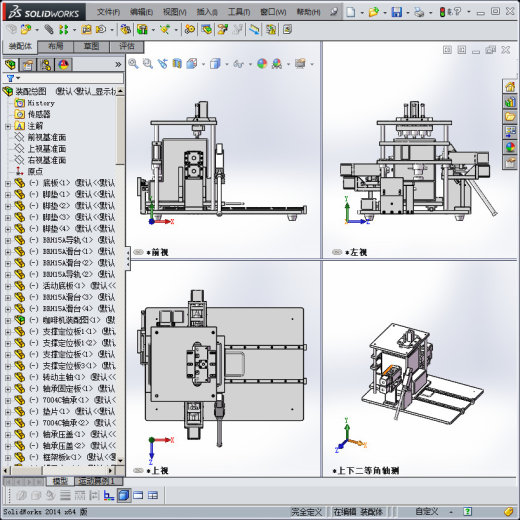The width and height of the screenshot is (520, 520).
Task: Click the Zoom to Fit magnifier icon
Action: coord(133,63)
